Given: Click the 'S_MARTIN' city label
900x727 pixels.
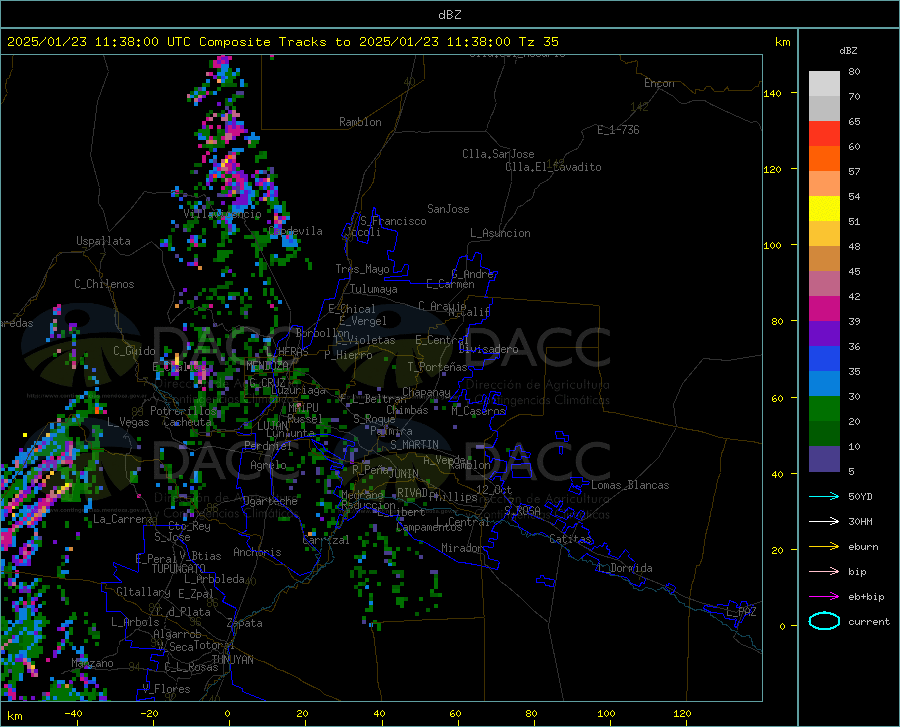Looking at the screenshot, I should click(x=414, y=445).
